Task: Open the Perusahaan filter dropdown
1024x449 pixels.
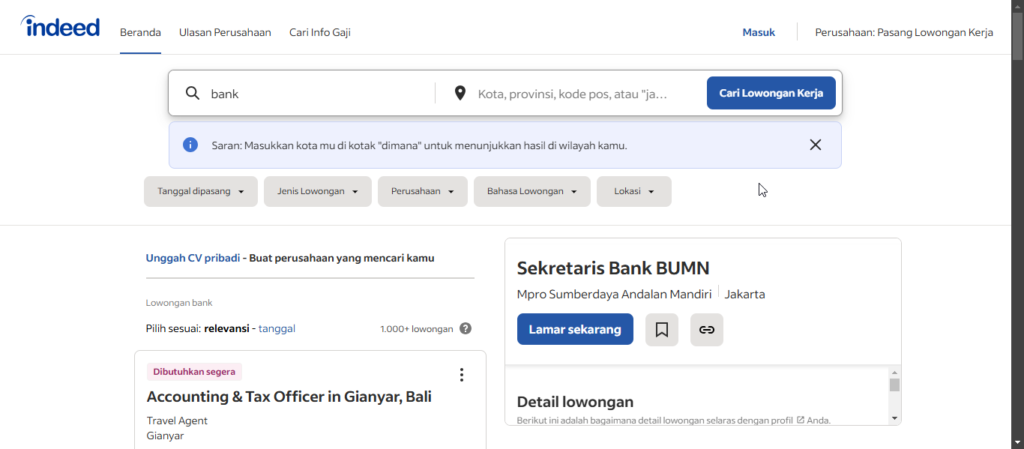Action: click(x=423, y=191)
